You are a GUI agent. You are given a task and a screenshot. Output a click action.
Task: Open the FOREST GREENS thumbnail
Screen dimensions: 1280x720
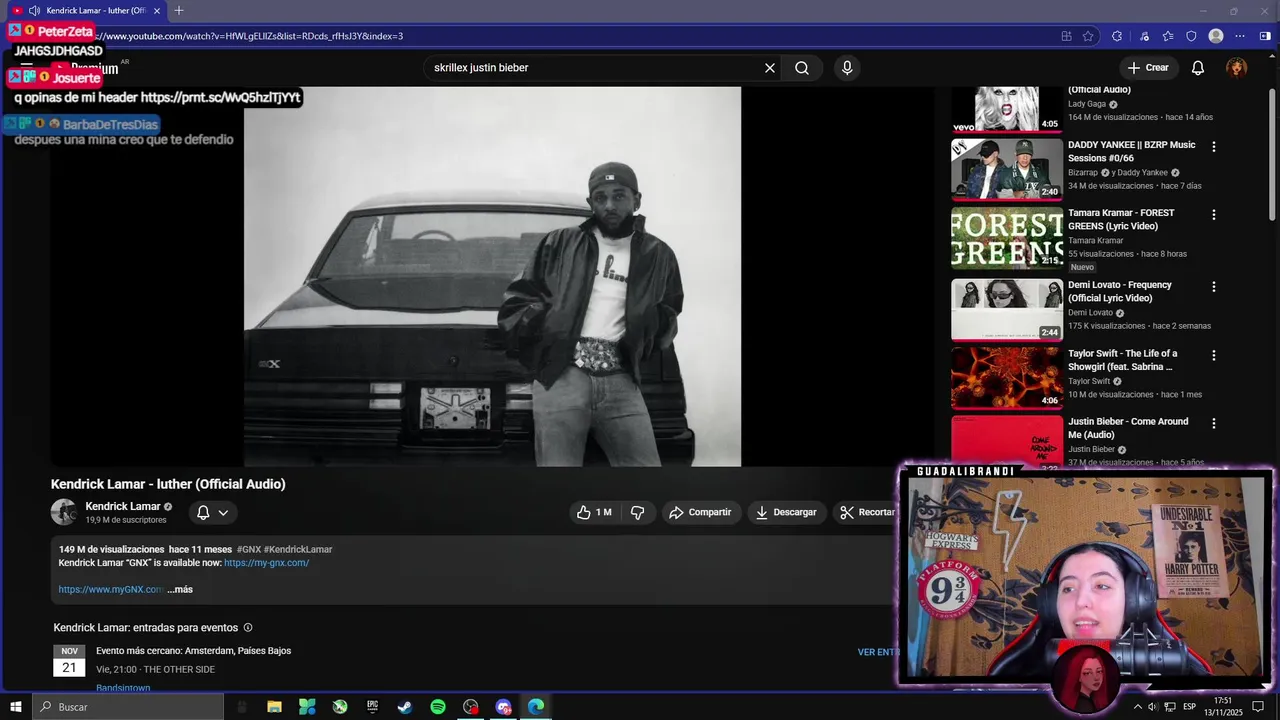[1007, 238]
